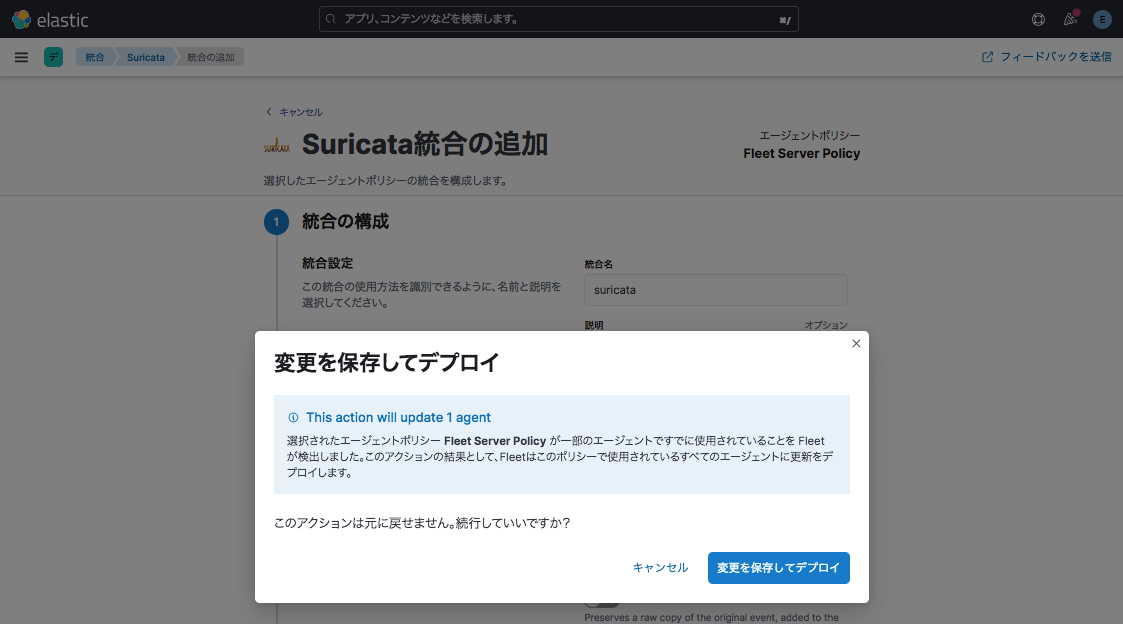Click the info icon in the agent callout

[293, 418]
